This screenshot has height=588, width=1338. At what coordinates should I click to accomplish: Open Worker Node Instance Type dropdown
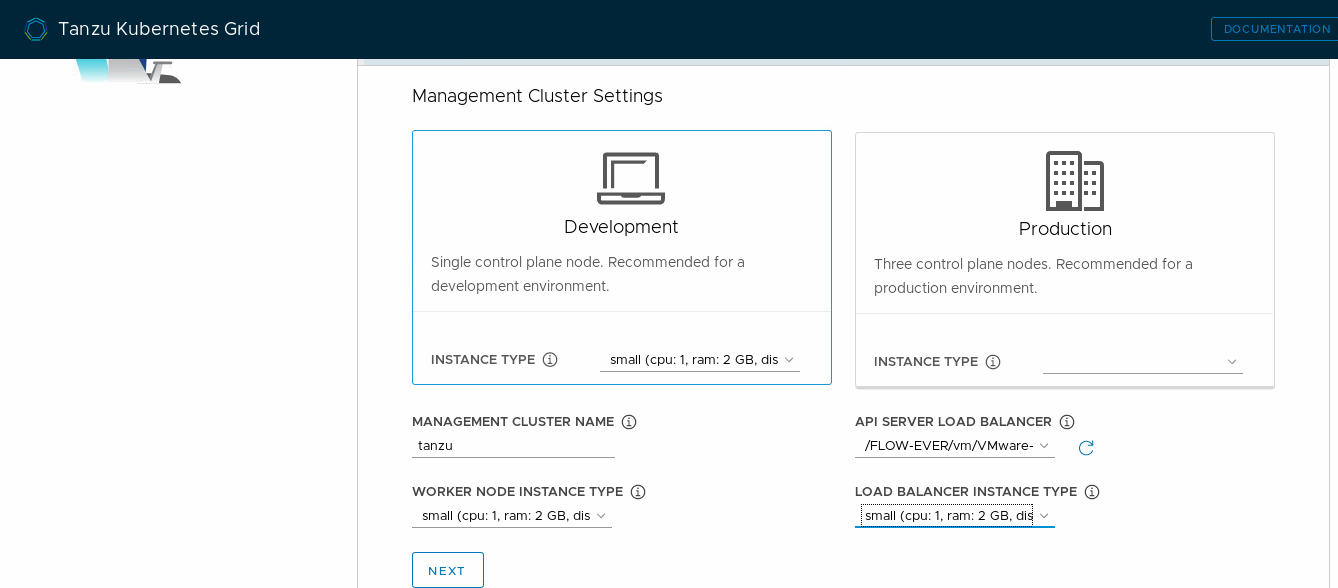[x=512, y=515]
